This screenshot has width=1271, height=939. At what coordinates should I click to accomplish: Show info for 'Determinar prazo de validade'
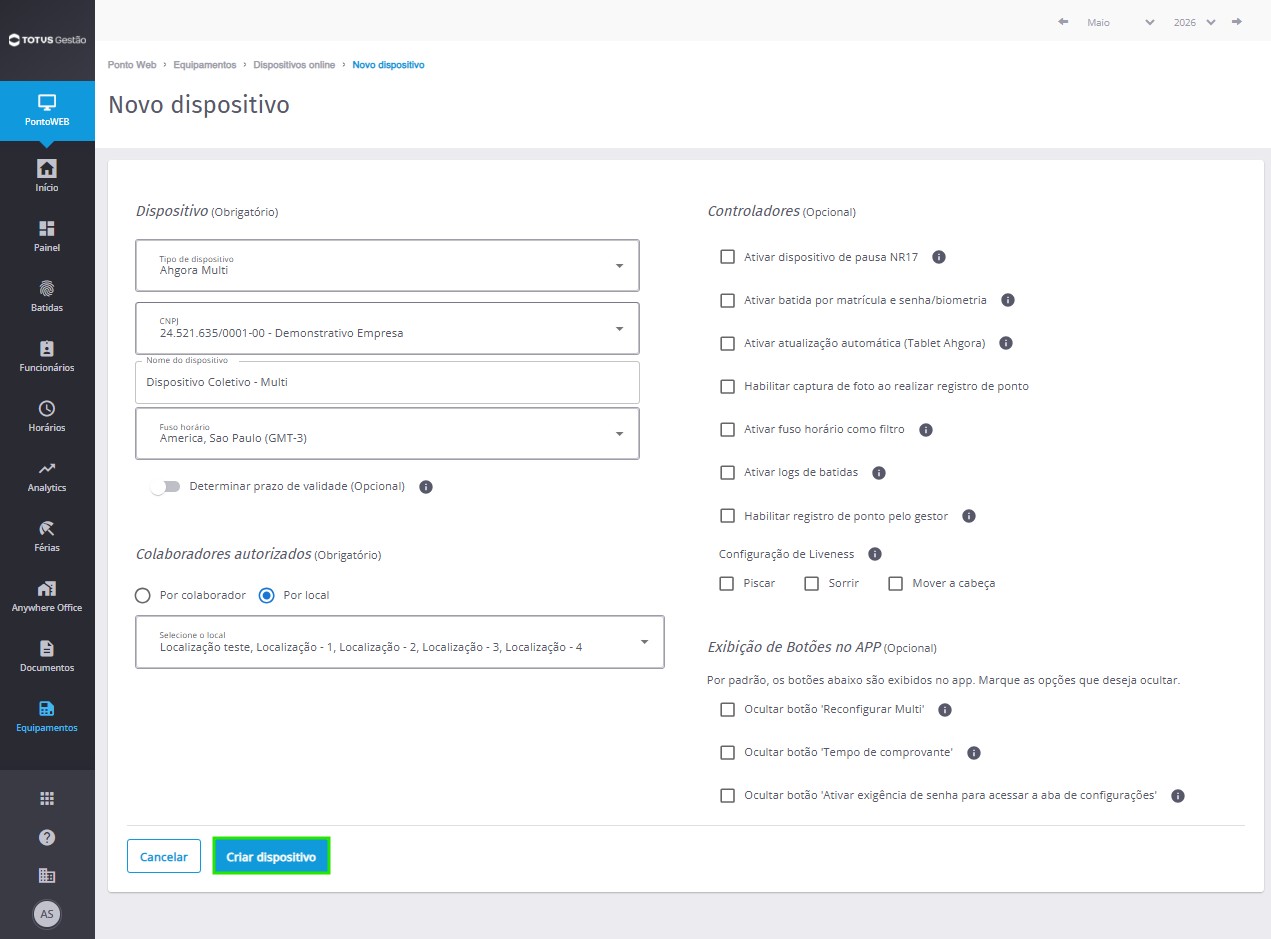(426, 487)
